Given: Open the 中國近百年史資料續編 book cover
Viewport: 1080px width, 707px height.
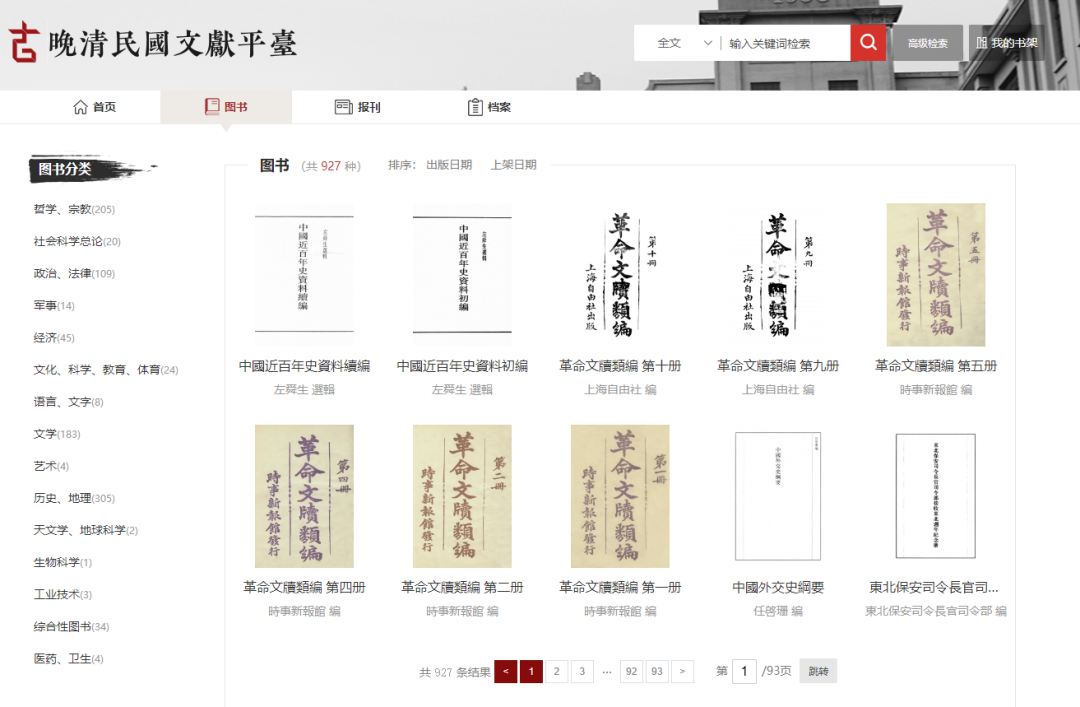Looking at the screenshot, I should 304,275.
